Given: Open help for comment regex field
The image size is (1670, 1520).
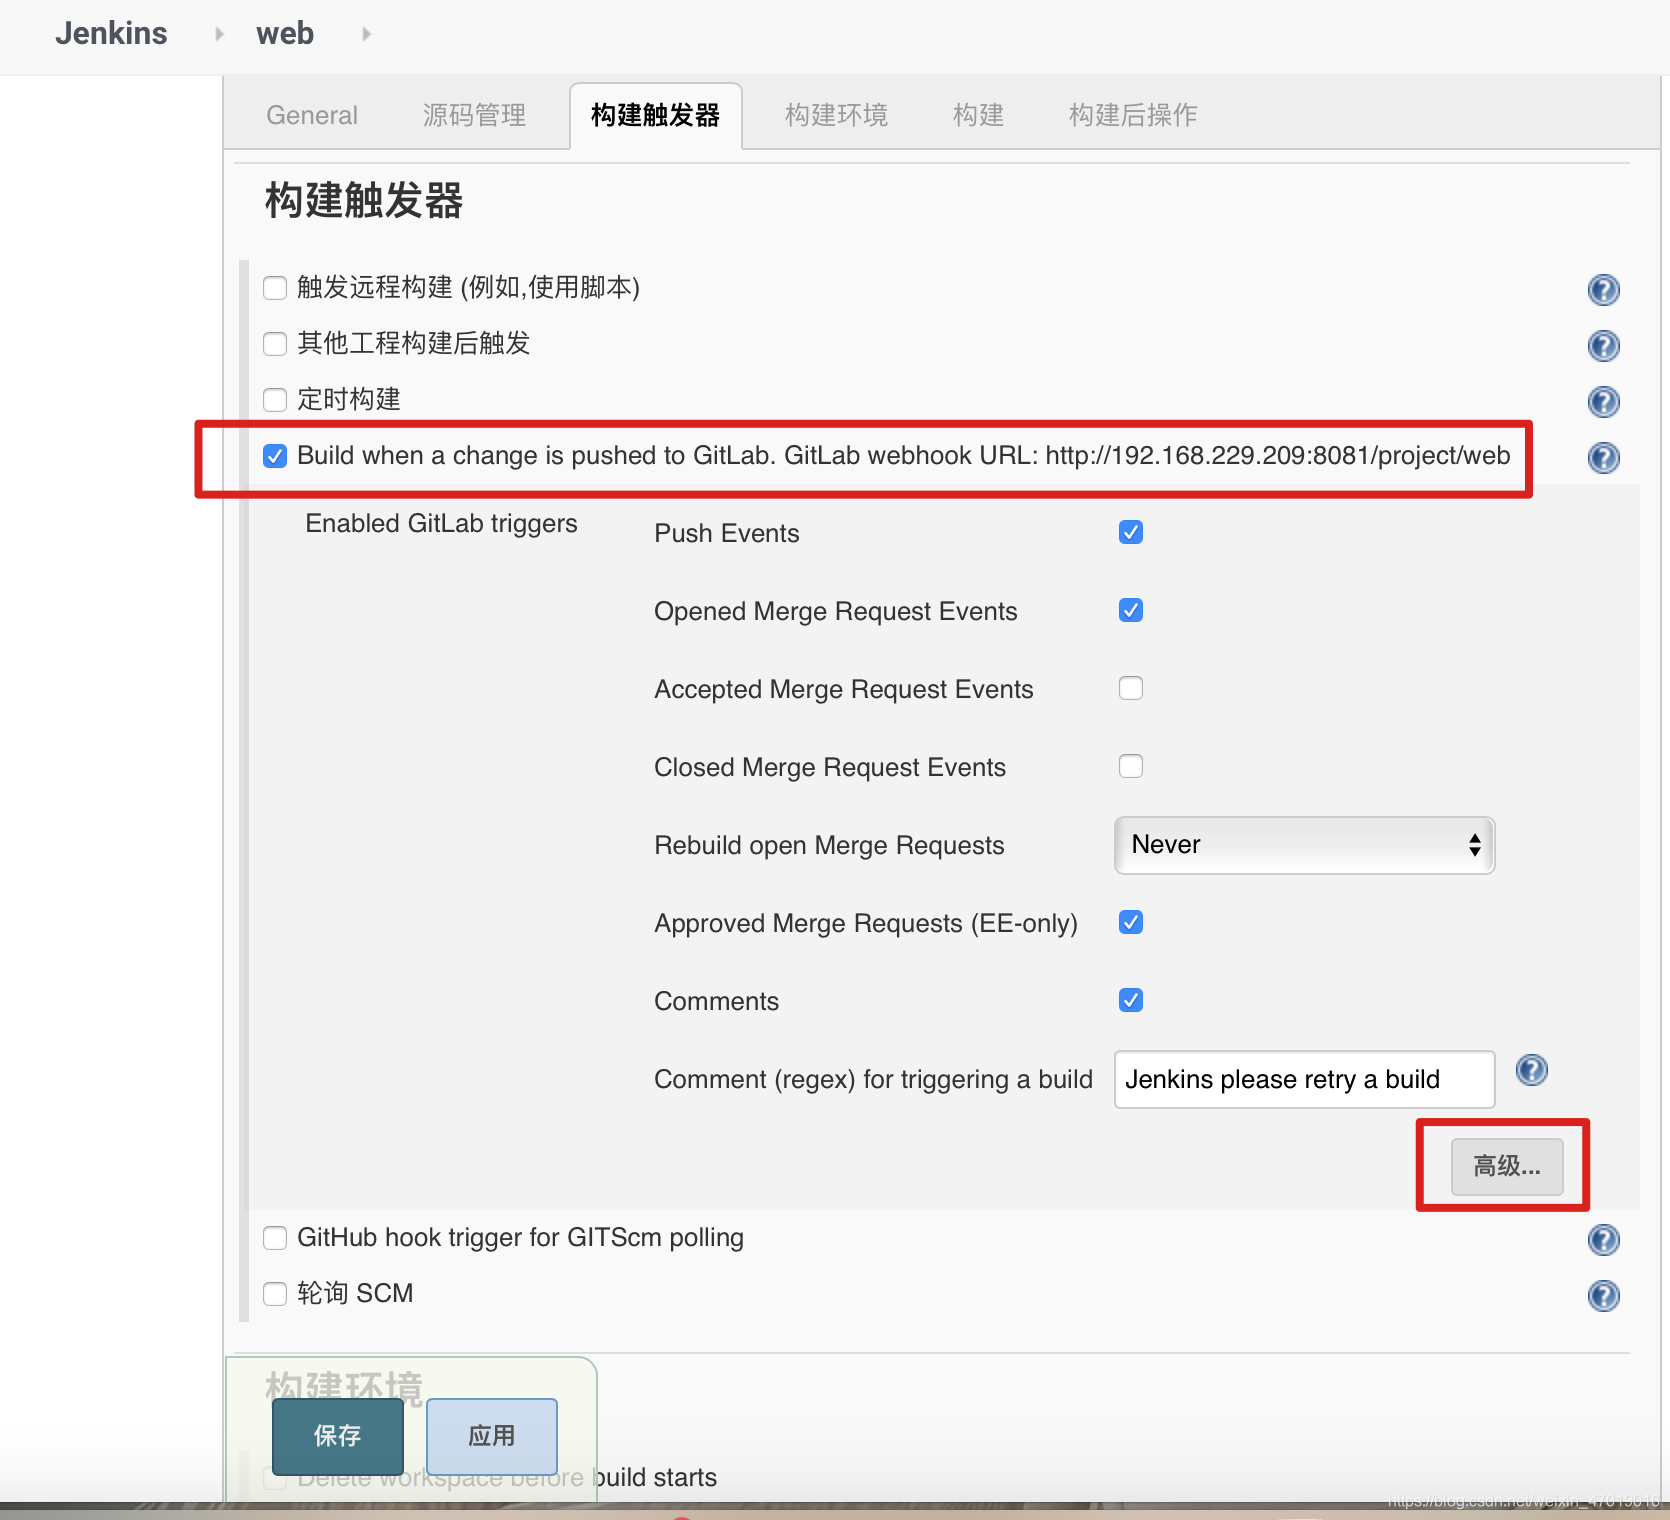Looking at the screenshot, I should (1531, 1070).
